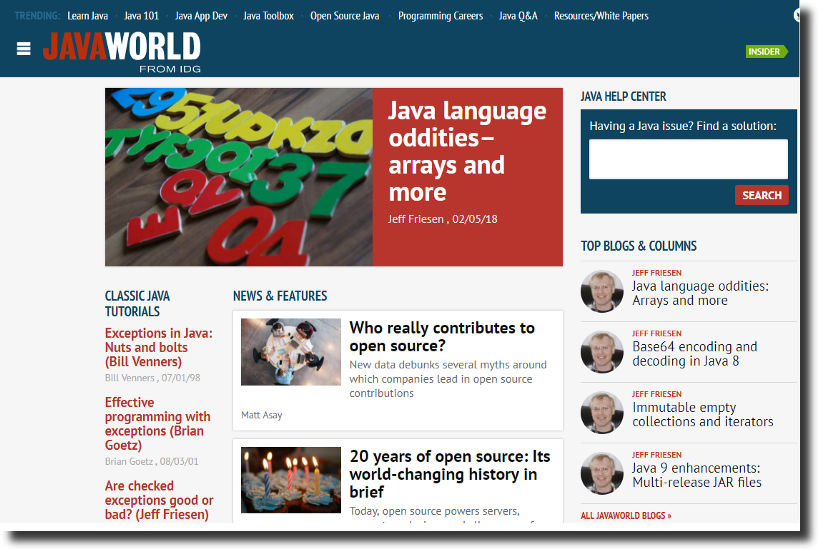Click the Classic Java Tutorials heading
Image resolution: width=818 pixels, height=549 pixels.
pyautogui.click(x=137, y=304)
